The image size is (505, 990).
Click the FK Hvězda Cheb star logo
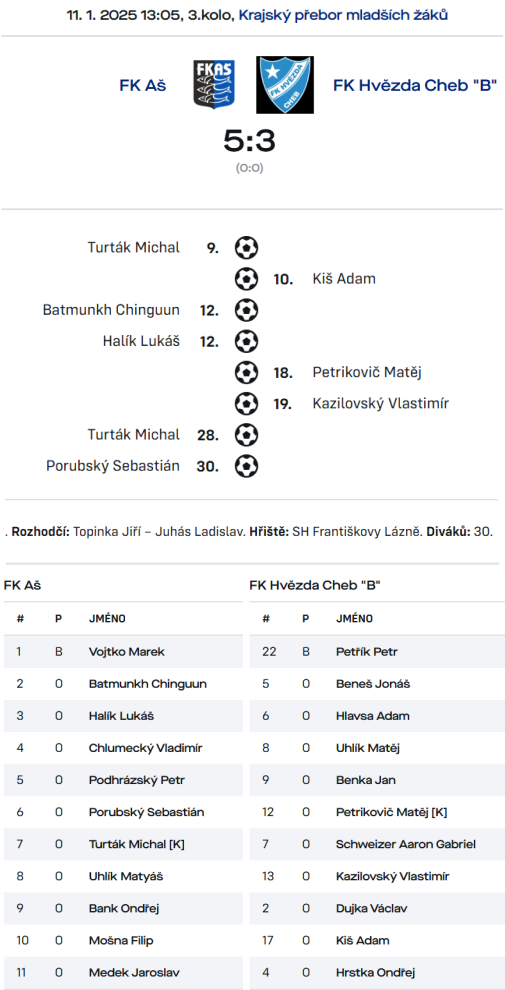[285, 85]
